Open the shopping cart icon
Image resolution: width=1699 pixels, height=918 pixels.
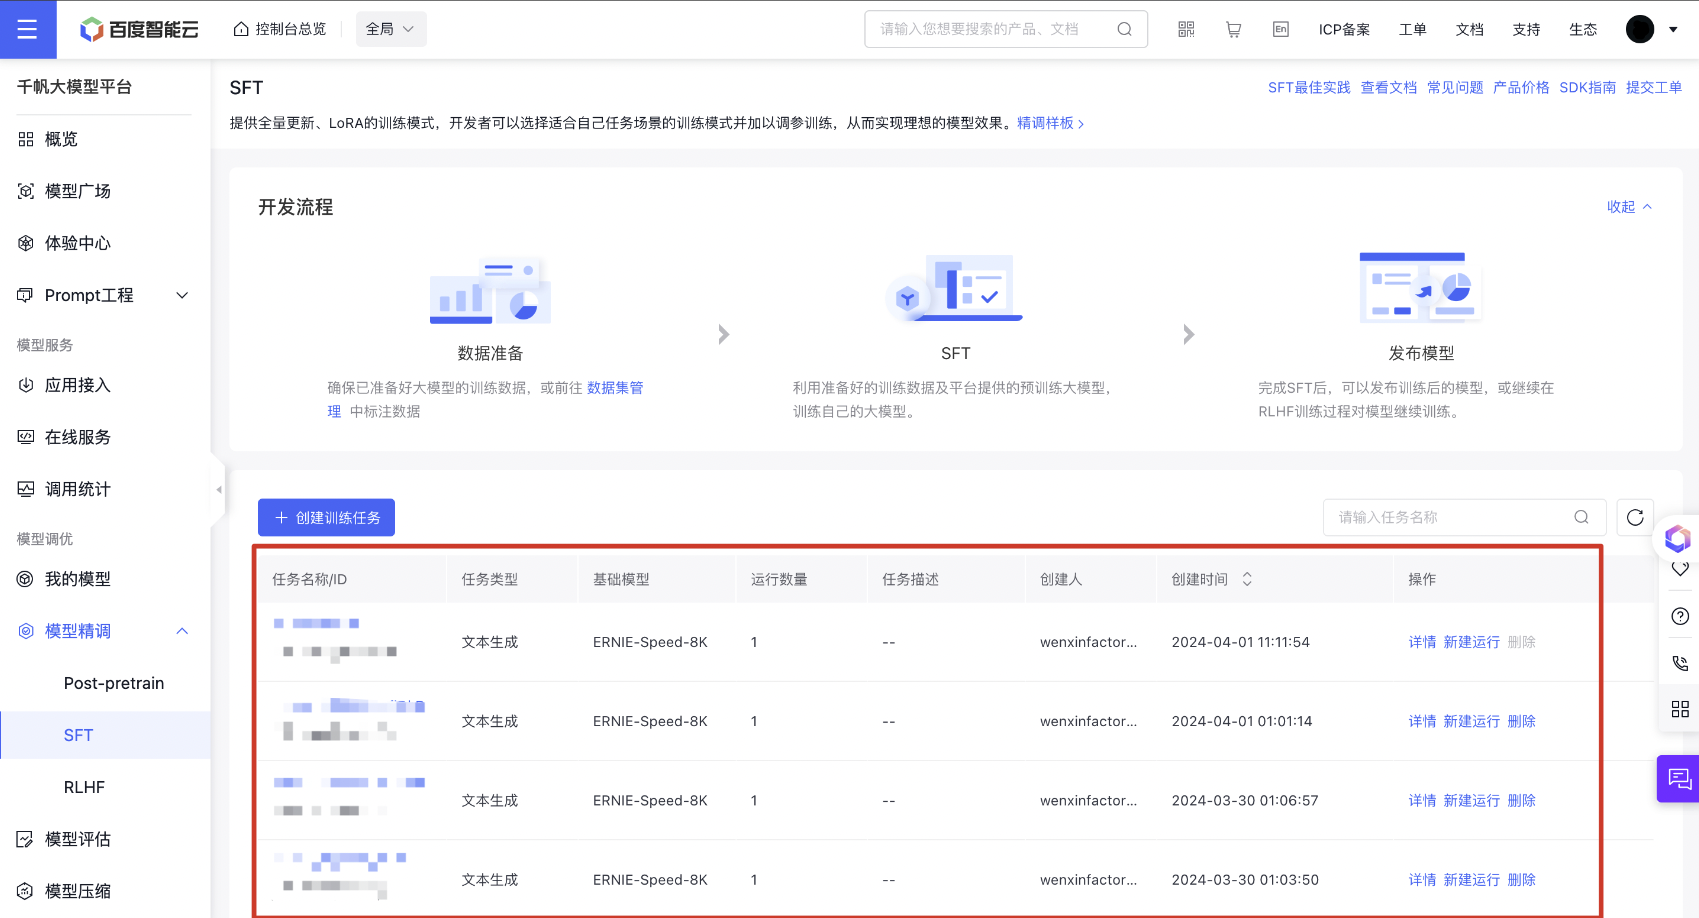1234,29
